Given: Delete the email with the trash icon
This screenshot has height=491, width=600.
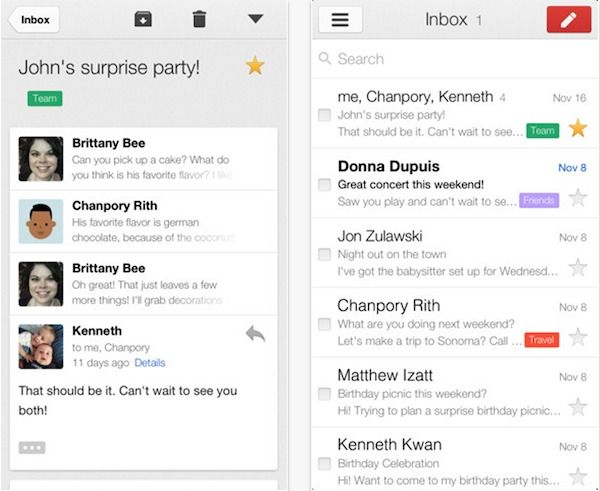Looking at the screenshot, I should click(199, 19).
